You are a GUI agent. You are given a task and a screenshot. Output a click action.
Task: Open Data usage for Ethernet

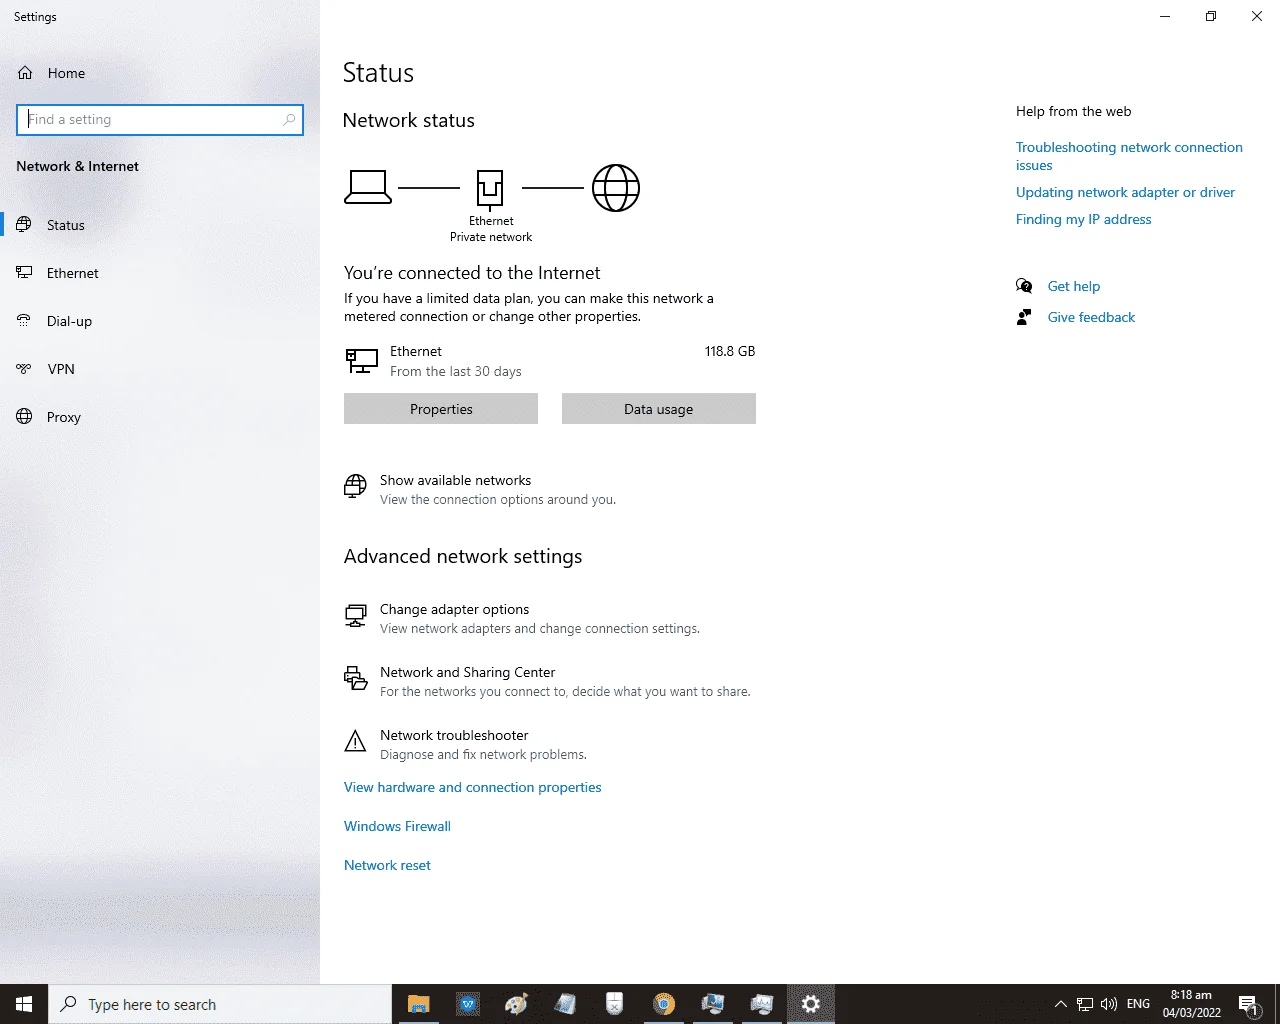point(659,409)
